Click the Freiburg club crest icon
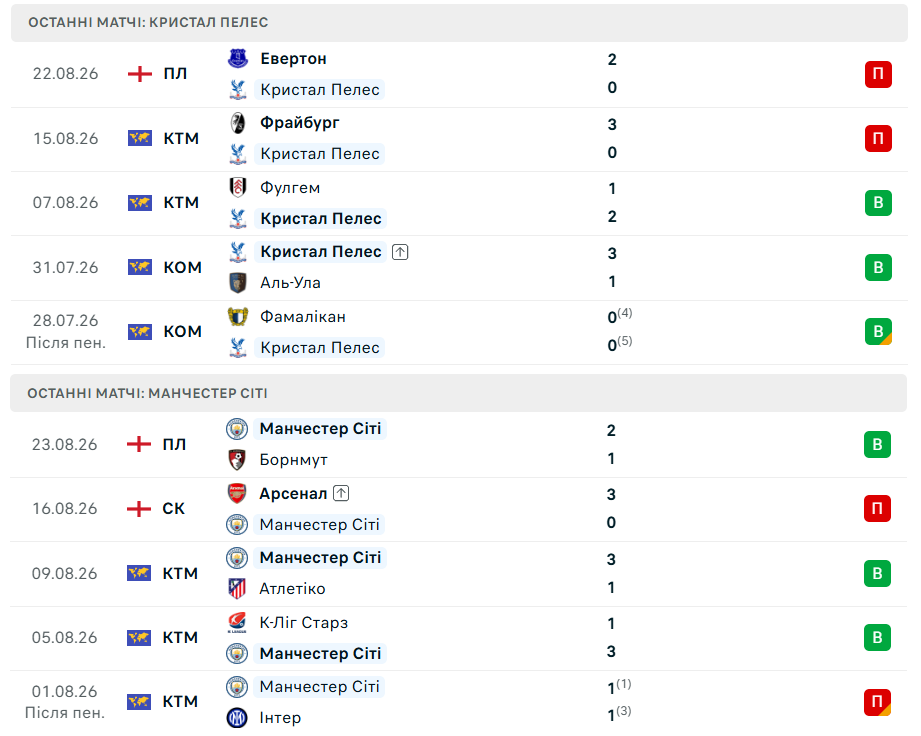 [238, 123]
